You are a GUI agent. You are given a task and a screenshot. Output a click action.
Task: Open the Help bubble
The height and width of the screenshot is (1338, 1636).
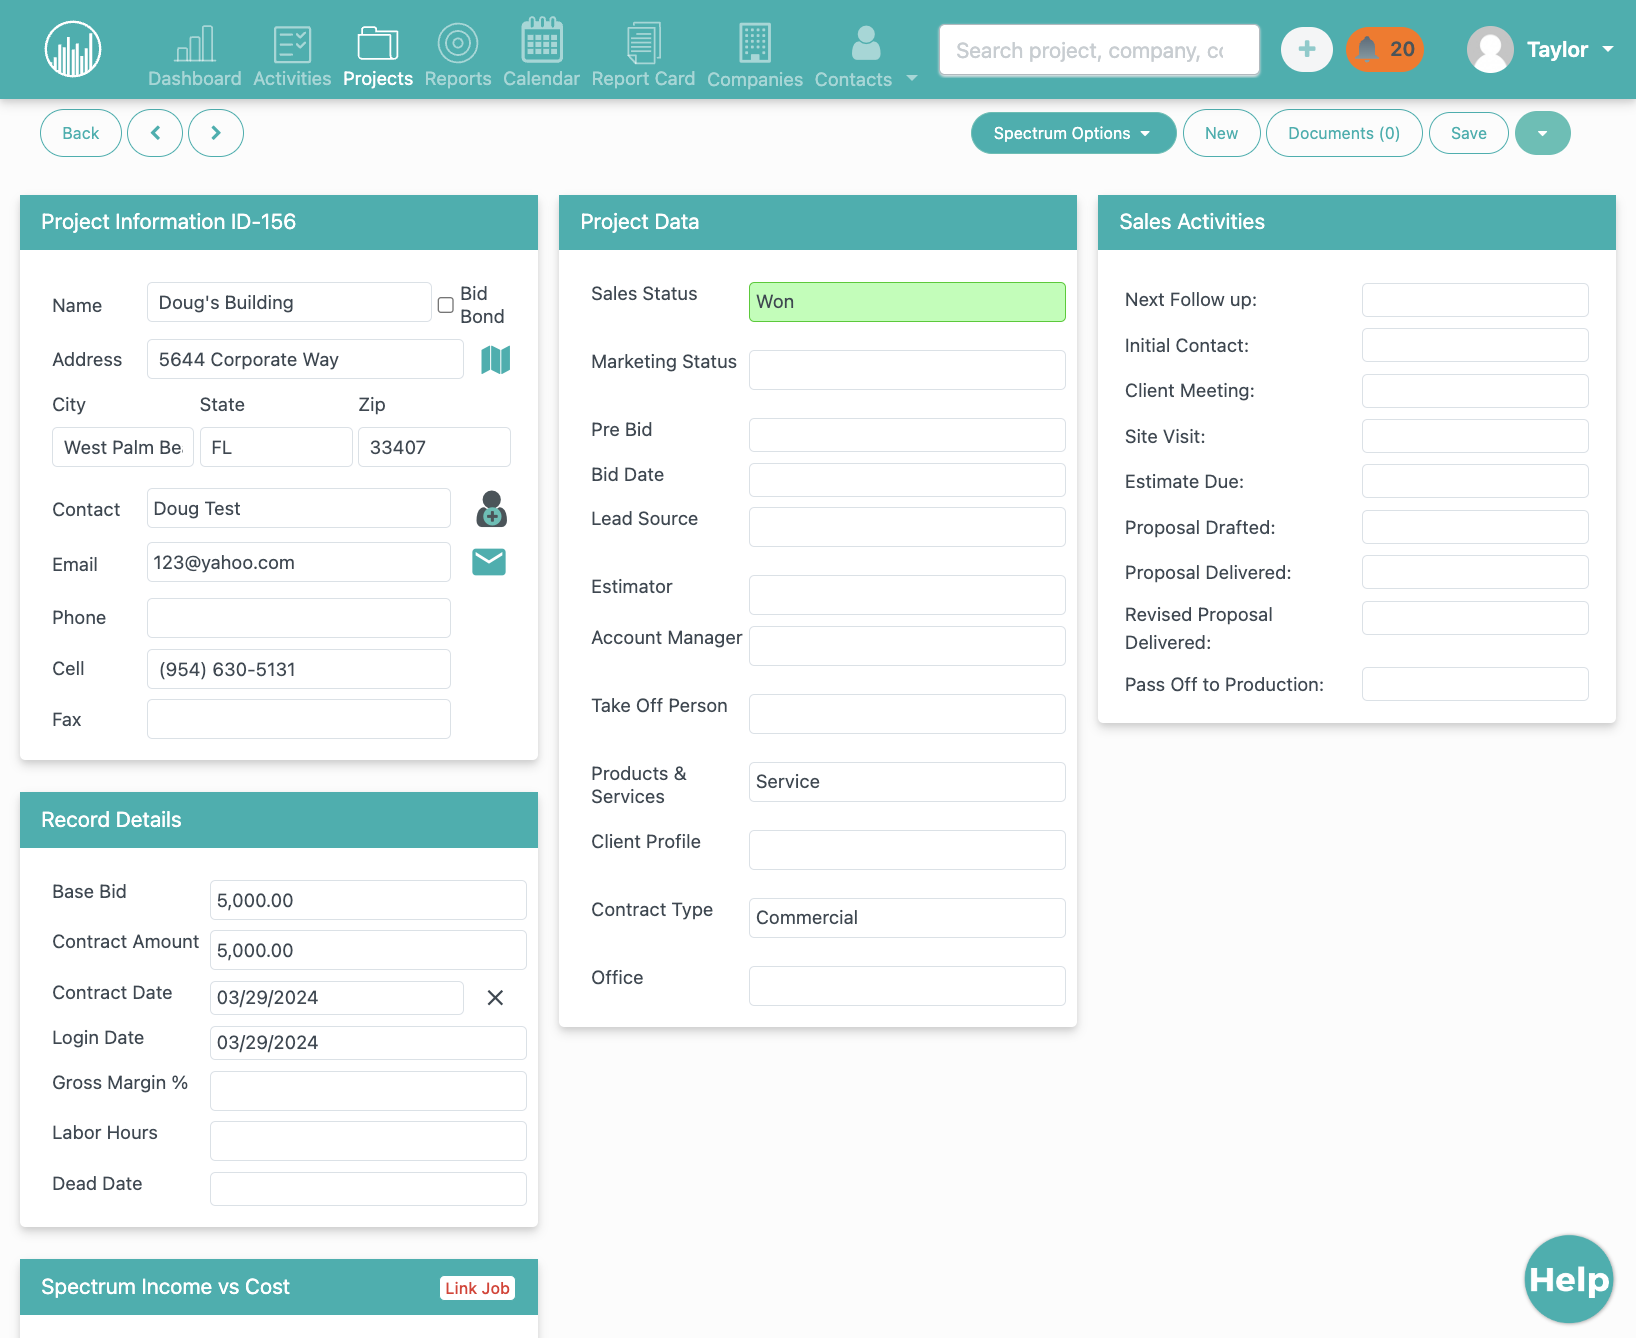[1569, 1279]
